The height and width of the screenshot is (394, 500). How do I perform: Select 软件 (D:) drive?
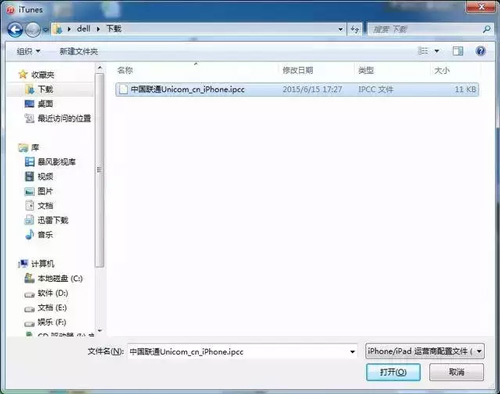[53, 293]
